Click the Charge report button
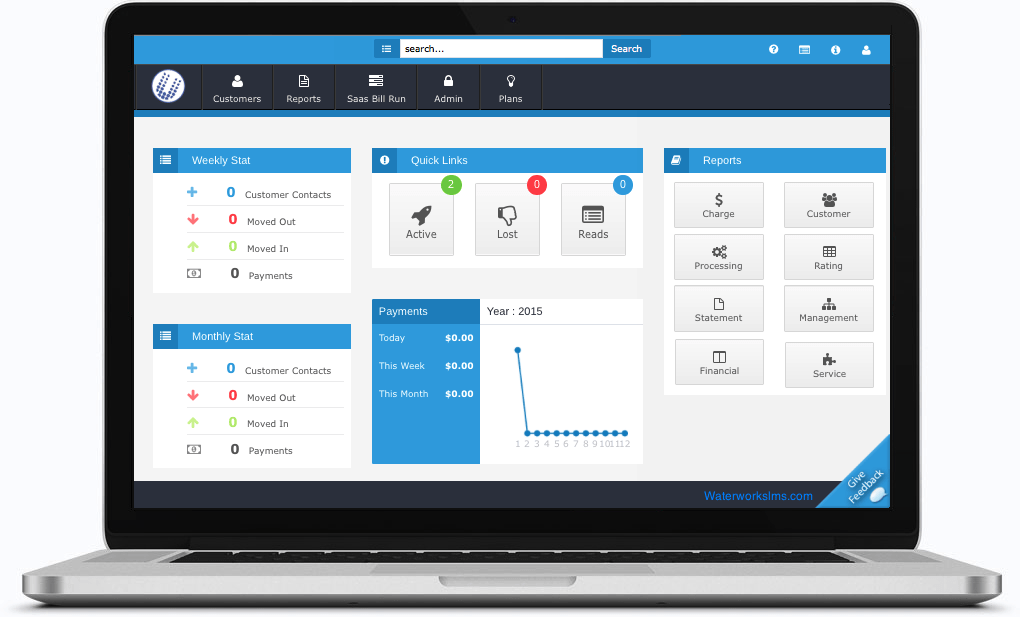 click(718, 205)
